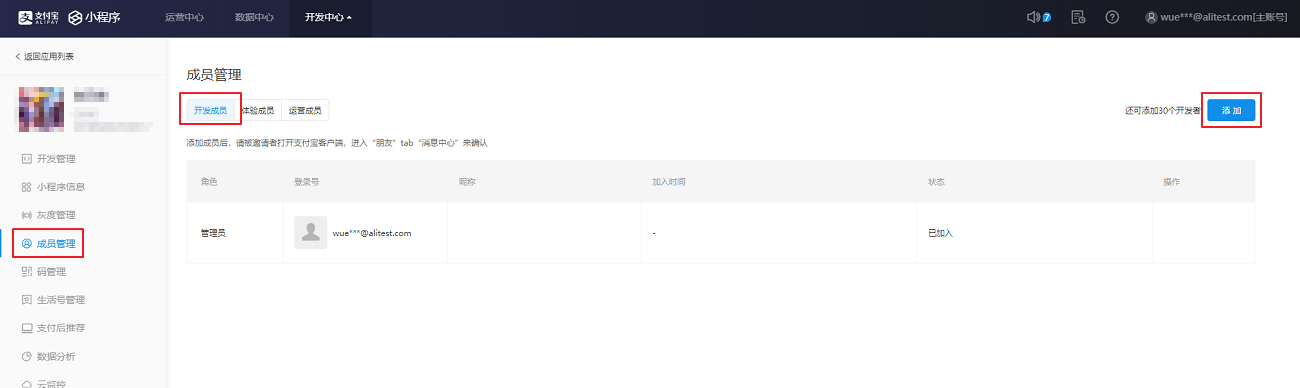Click the 已加入 status cell

click(x=940, y=233)
